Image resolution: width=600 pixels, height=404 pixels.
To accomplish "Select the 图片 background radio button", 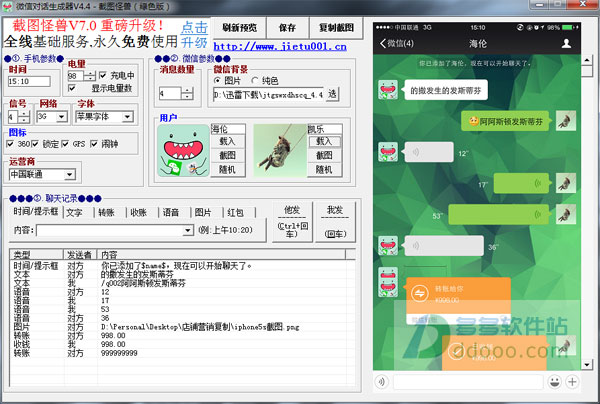I will point(217,80).
